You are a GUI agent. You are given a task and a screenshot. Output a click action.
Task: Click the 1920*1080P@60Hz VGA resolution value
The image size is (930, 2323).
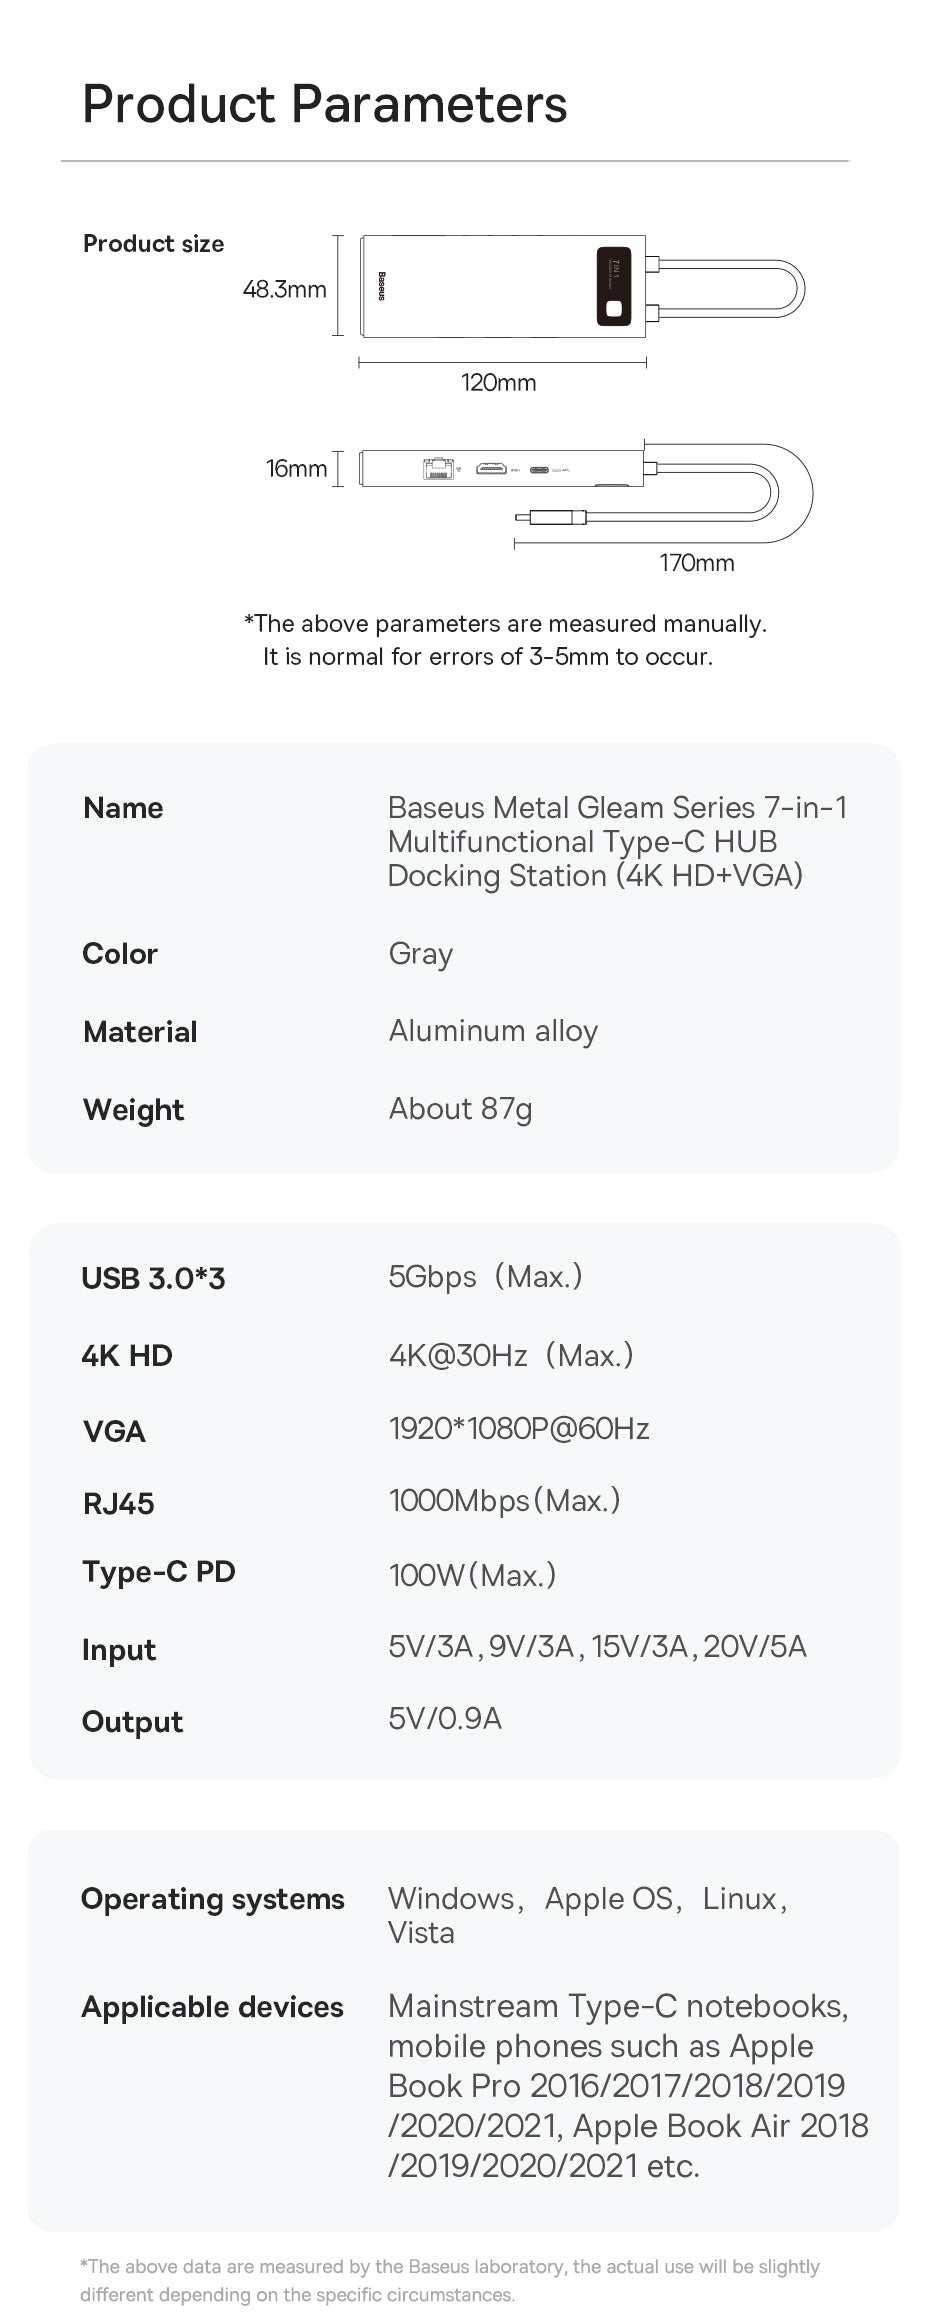click(x=519, y=1429)
